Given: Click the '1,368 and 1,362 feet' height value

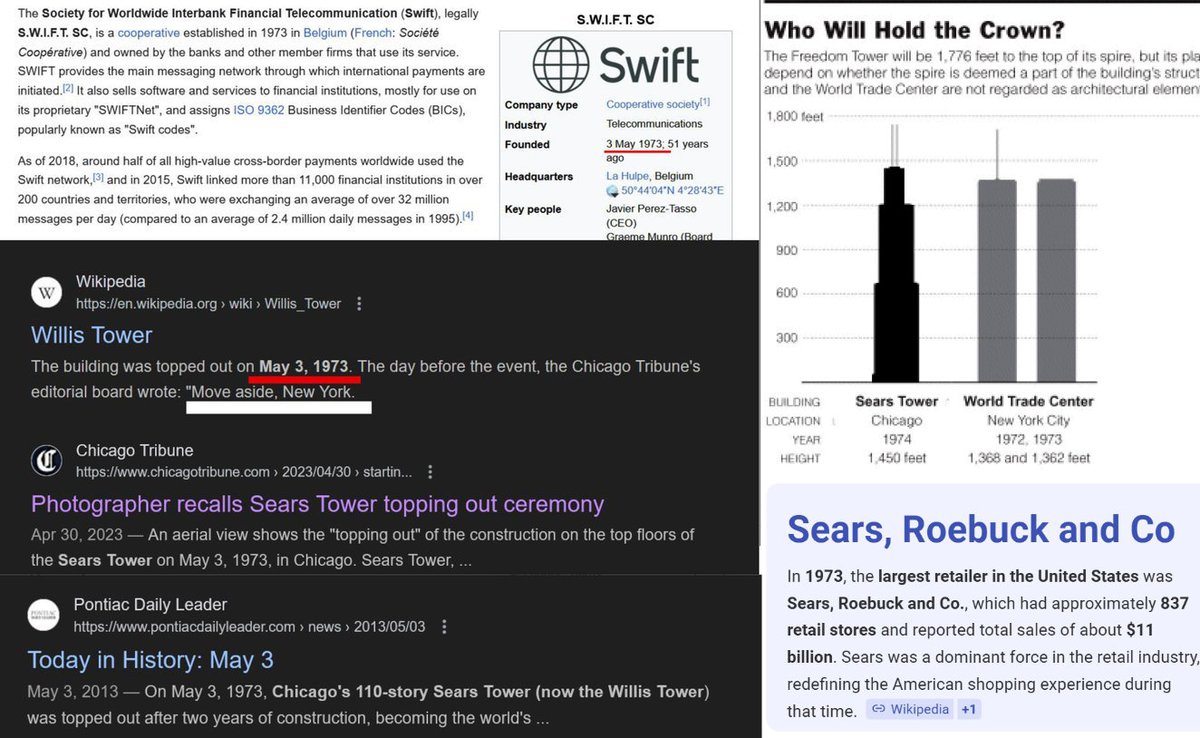Looking at the screenshot, I should coord(1029,458).
